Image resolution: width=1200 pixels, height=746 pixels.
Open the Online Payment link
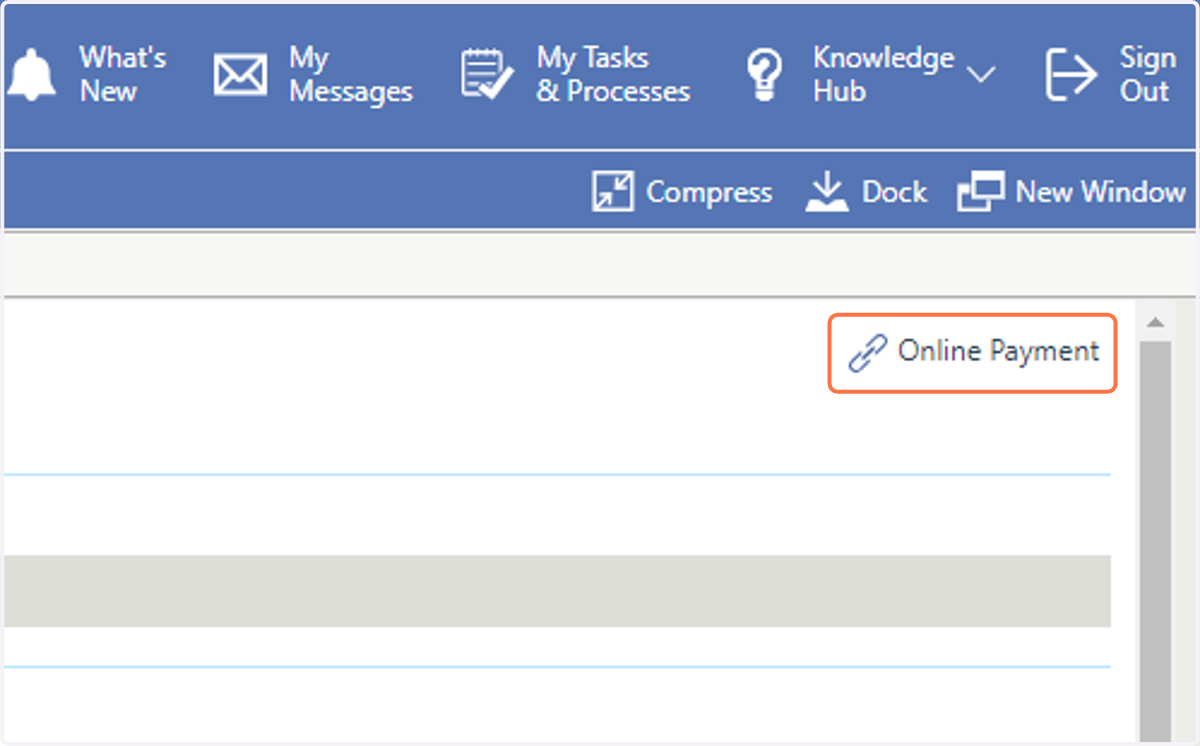(x=998, y=351)
